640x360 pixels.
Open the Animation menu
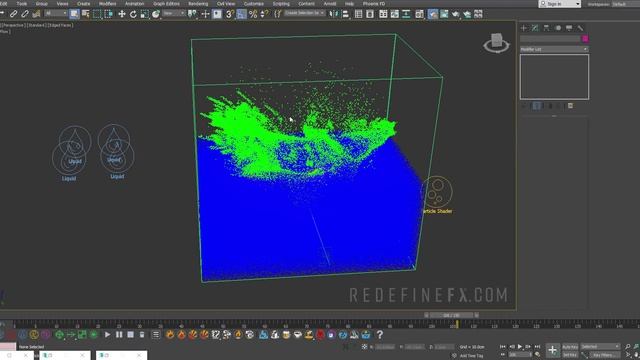click(134, 4)
